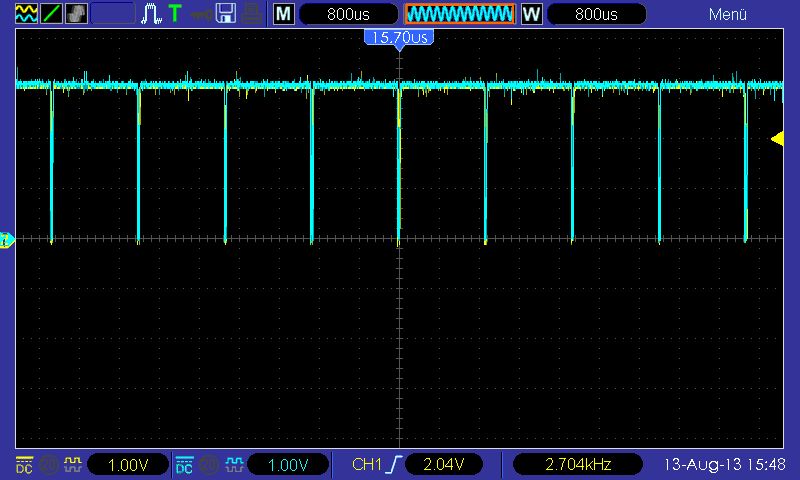Open the channel 1 1.00V scale field
Screen dimensions: 800x480
[127, 465]
